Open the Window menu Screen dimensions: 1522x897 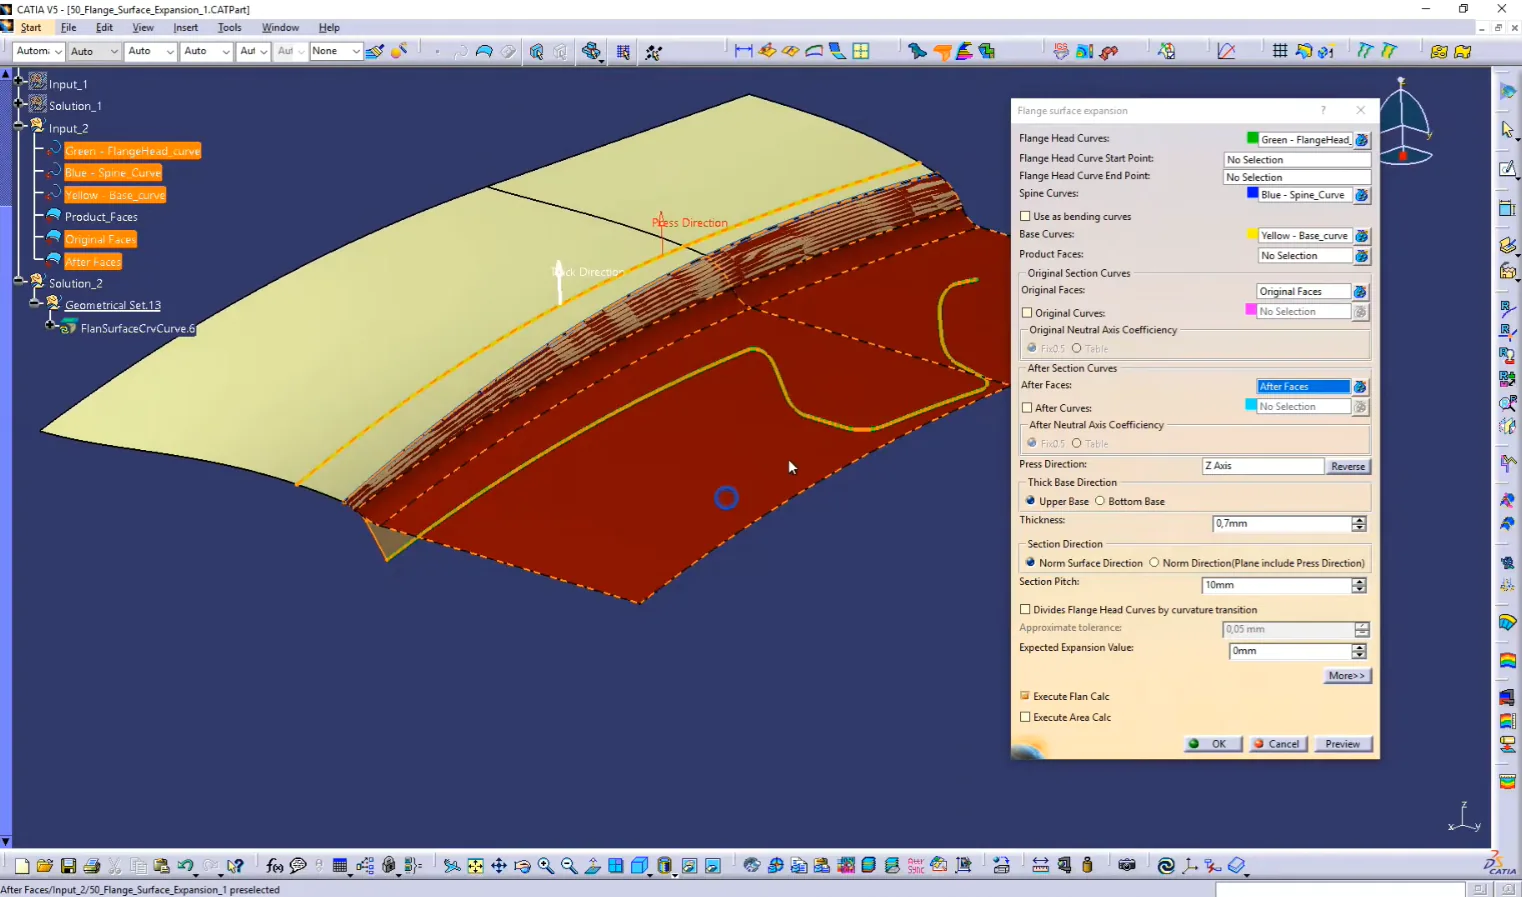[280, 28]
